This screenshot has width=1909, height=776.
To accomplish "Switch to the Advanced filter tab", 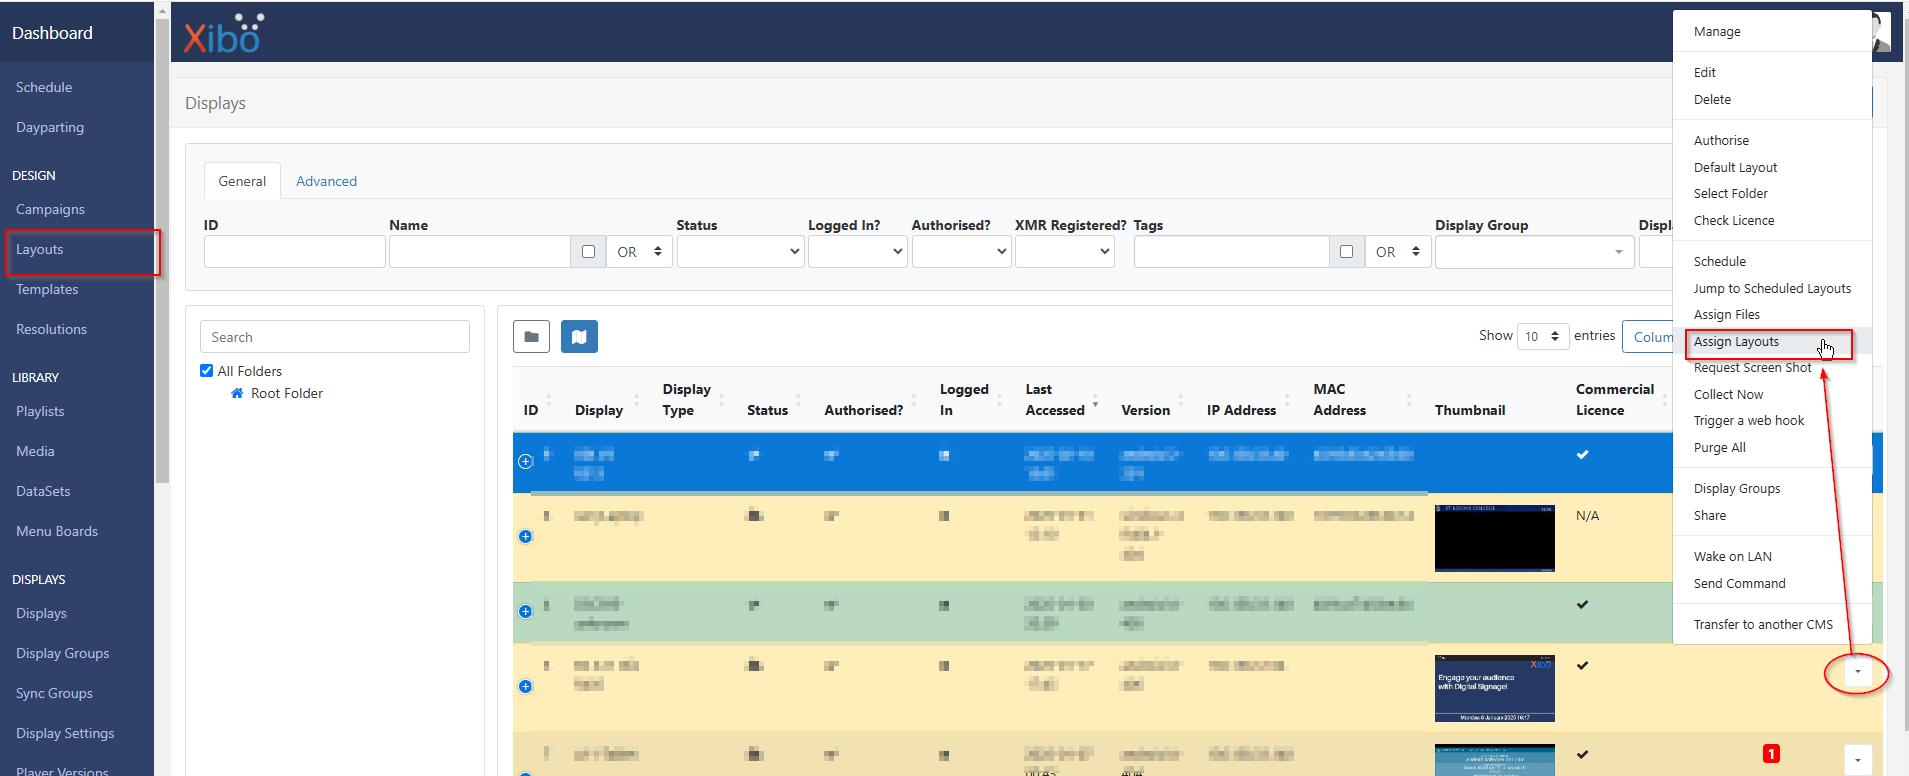I will [x=326, y=181].
